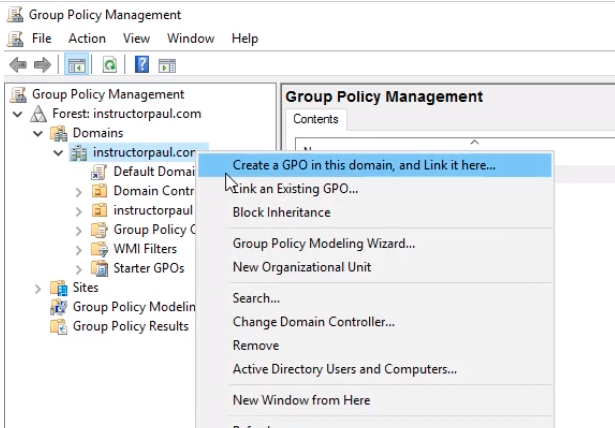
Task: Expand the Sites tree node
Action: coord(38,288)
